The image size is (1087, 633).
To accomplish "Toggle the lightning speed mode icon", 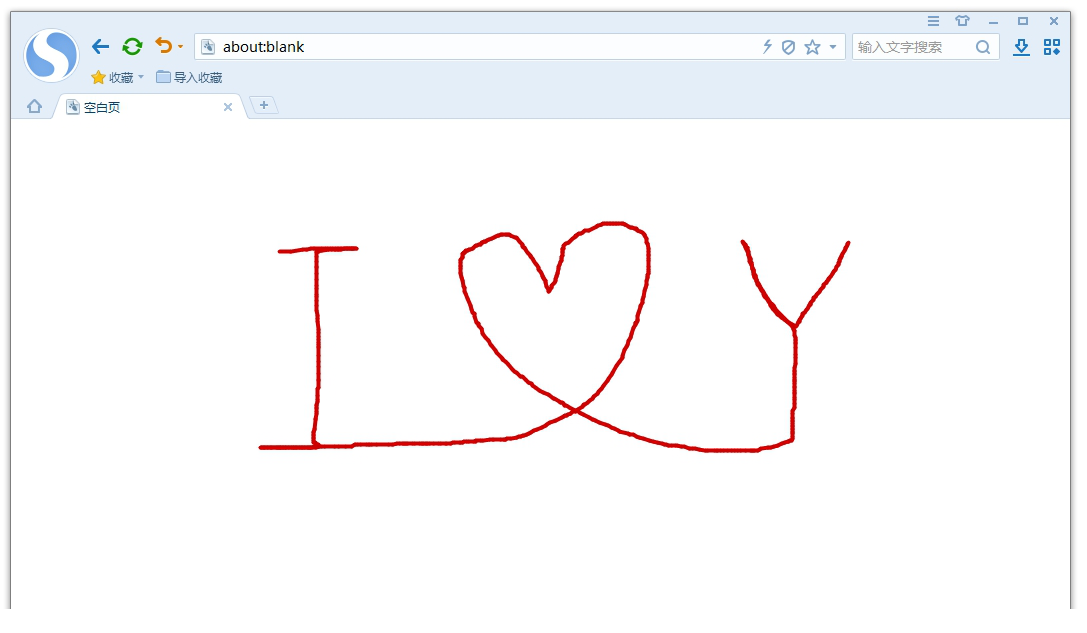I will tap(767, 47).
